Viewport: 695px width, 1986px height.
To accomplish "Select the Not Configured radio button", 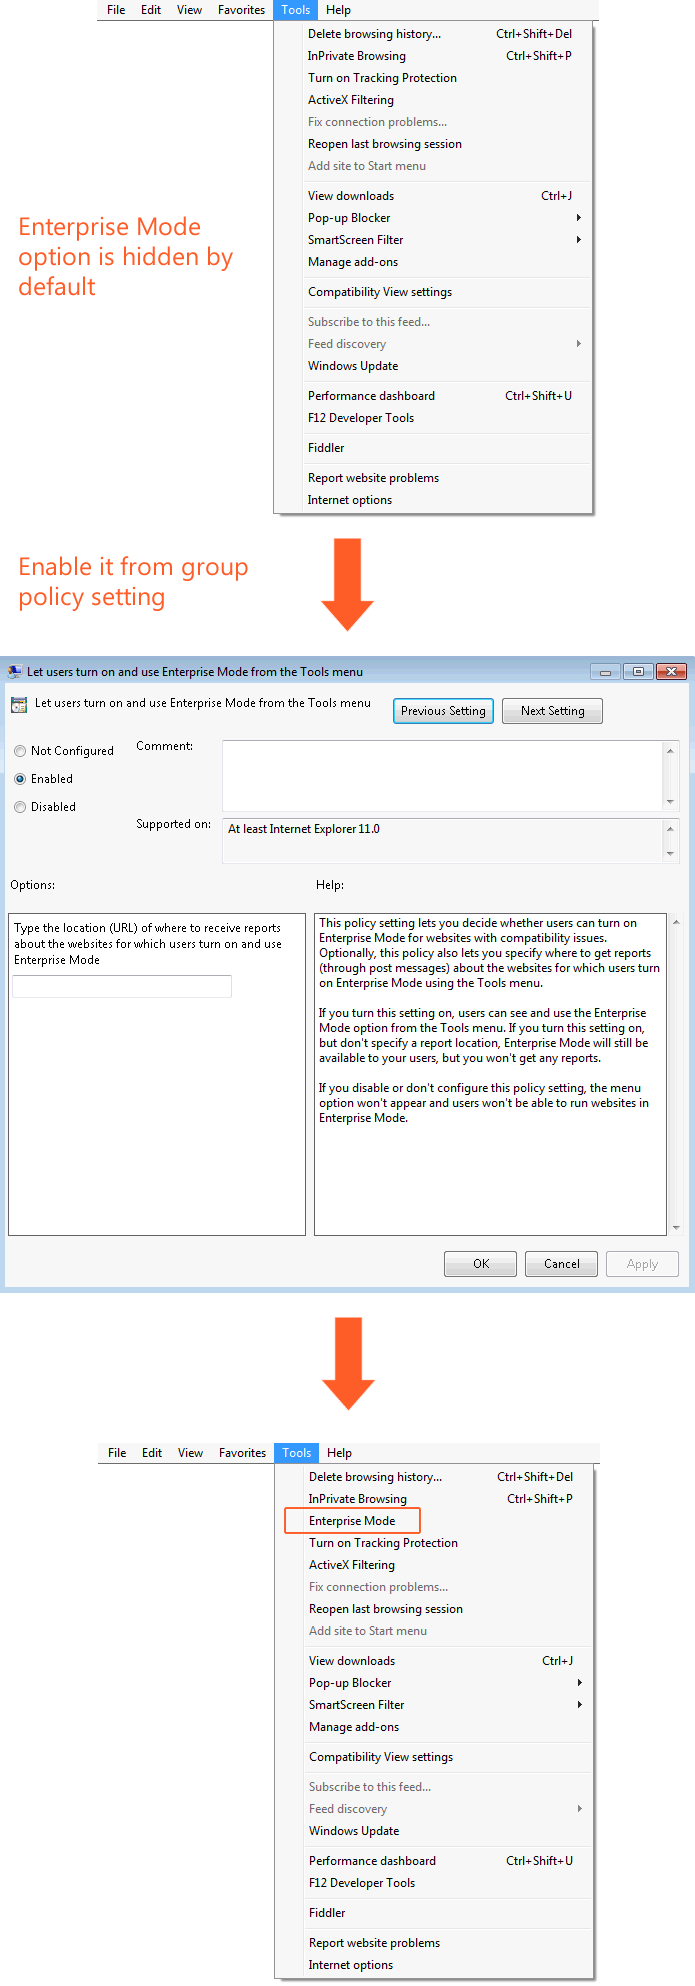I will pos(20,751).
